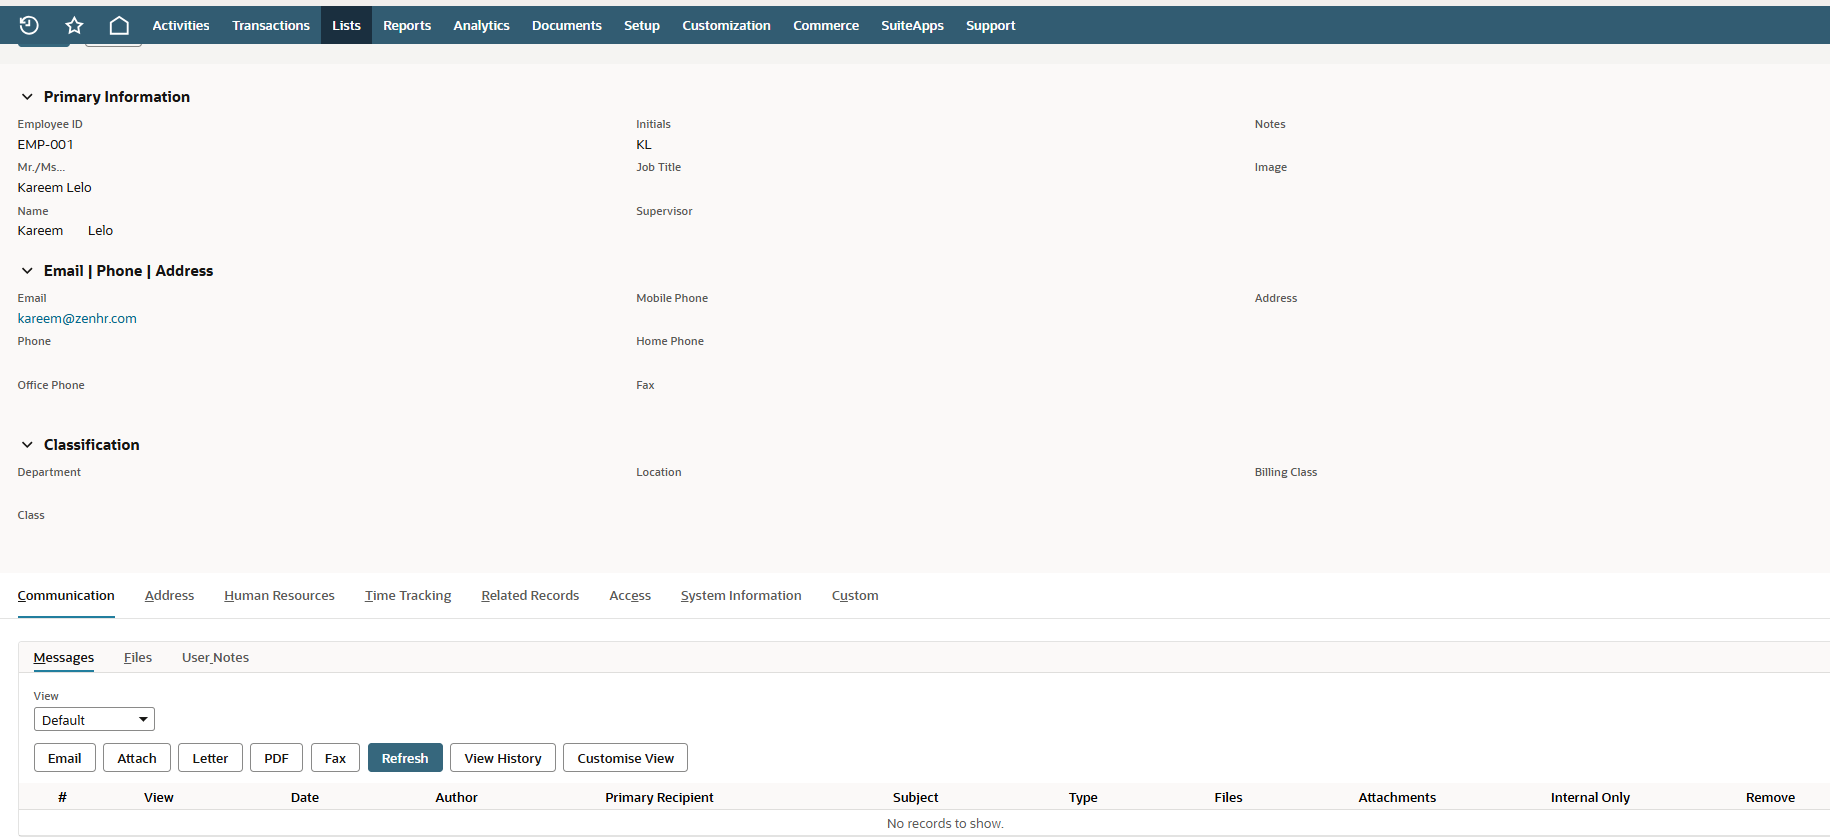Click the PDF button
This screenshot has width=1830, height=838.
point(276,758)
